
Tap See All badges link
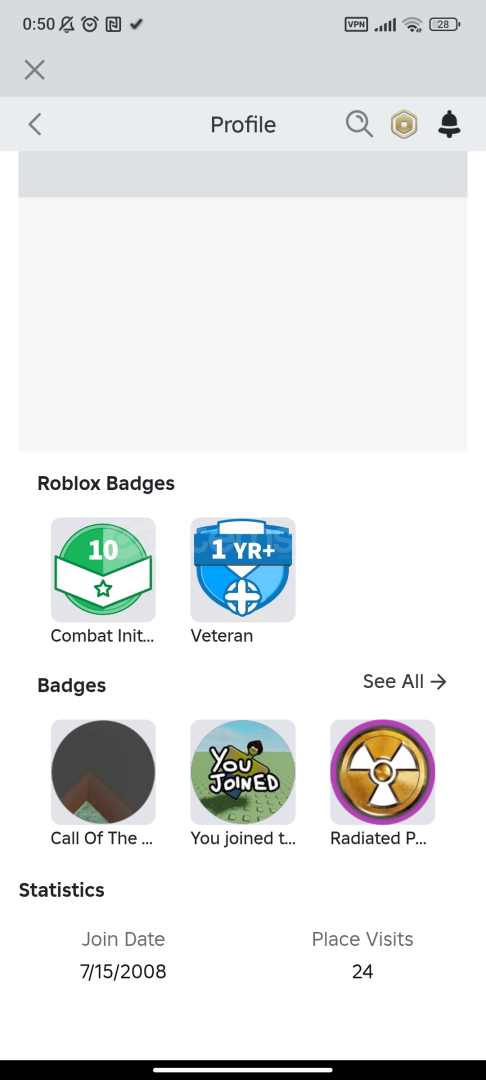coord(405,681)
